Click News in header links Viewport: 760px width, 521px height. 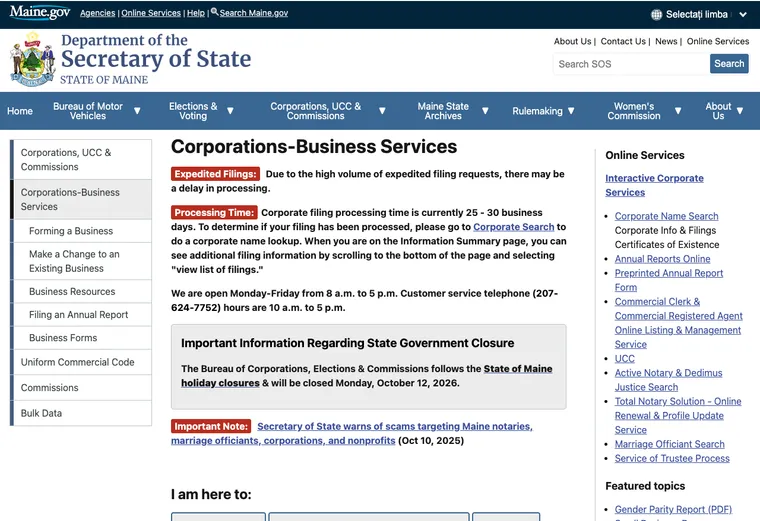point(666,41)
